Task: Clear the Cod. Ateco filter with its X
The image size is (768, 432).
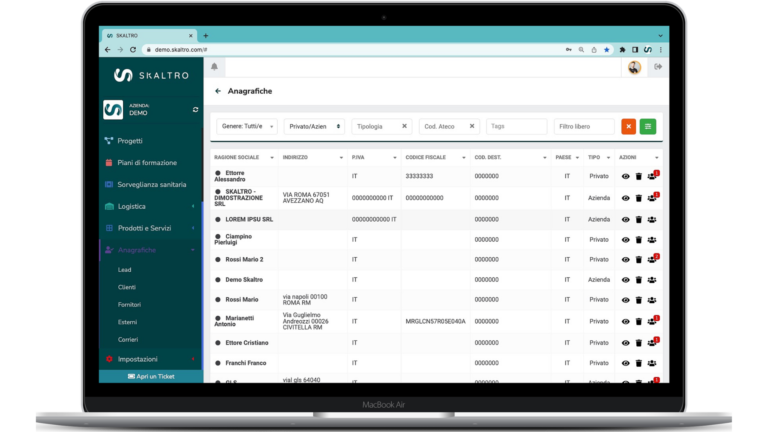Action: (x=472, y=126)
